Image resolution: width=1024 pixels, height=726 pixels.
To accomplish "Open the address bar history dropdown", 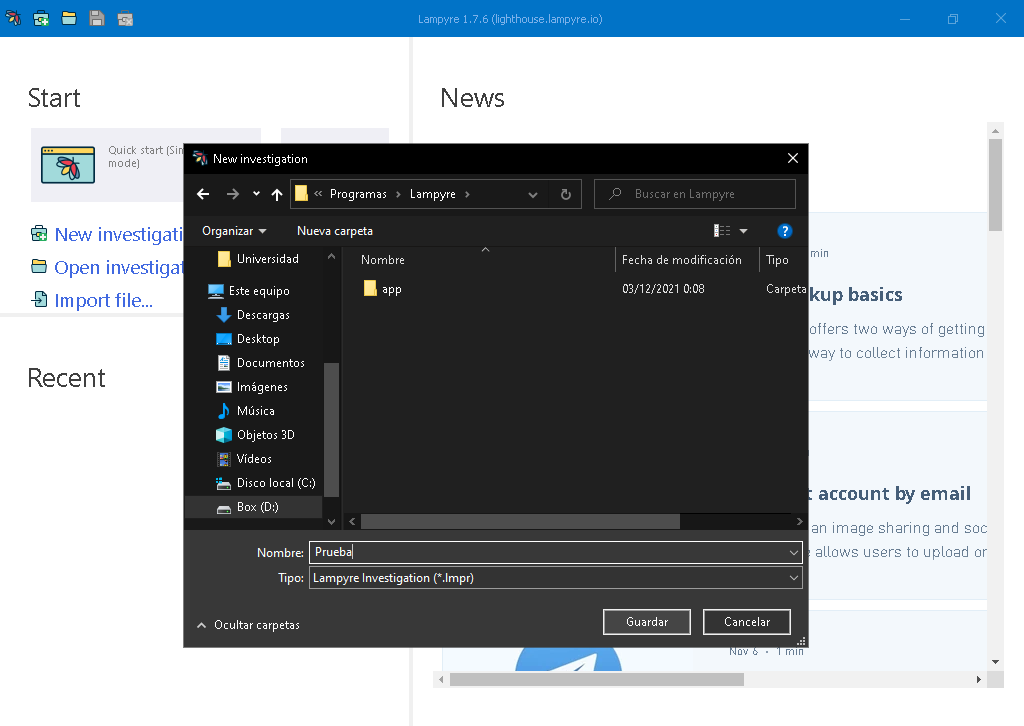I will (533, 195).
